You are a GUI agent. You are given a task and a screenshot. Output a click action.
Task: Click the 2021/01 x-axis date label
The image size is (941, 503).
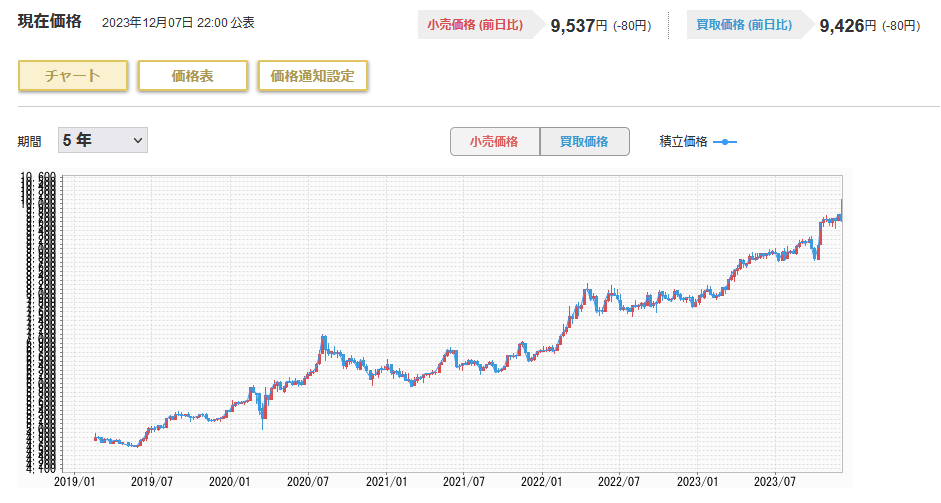coord(387,482)
